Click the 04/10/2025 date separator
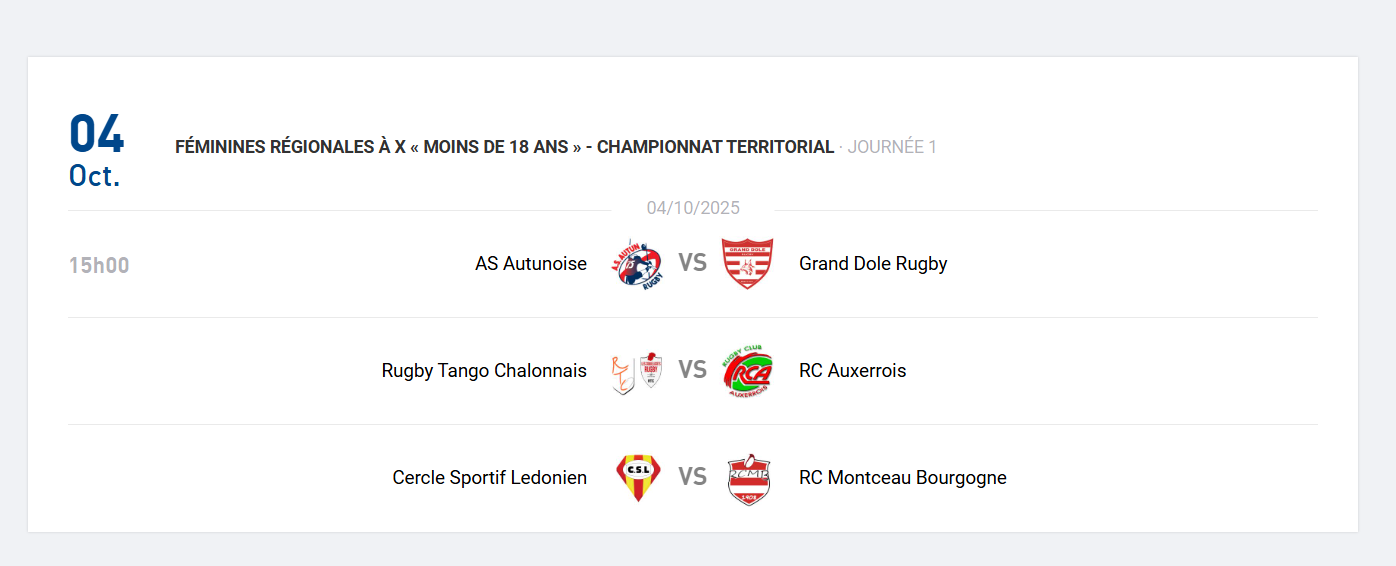This screenshot has width=1396, height=566. [x=693, y=208]
